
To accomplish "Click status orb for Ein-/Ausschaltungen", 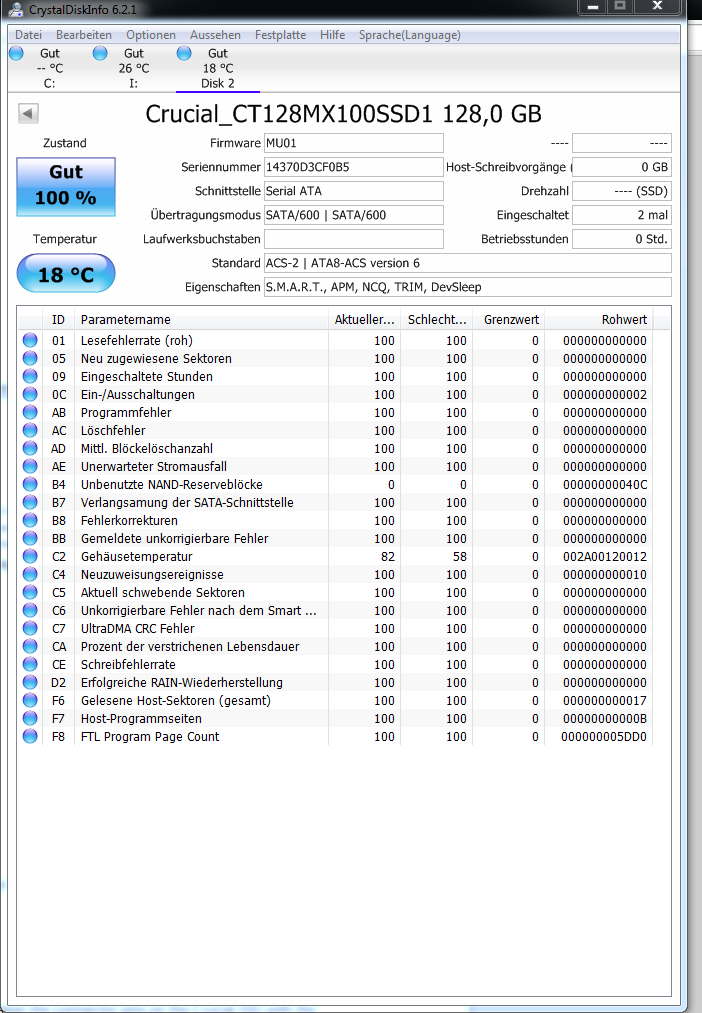I will pyautogui.click(x=30, y=394).
